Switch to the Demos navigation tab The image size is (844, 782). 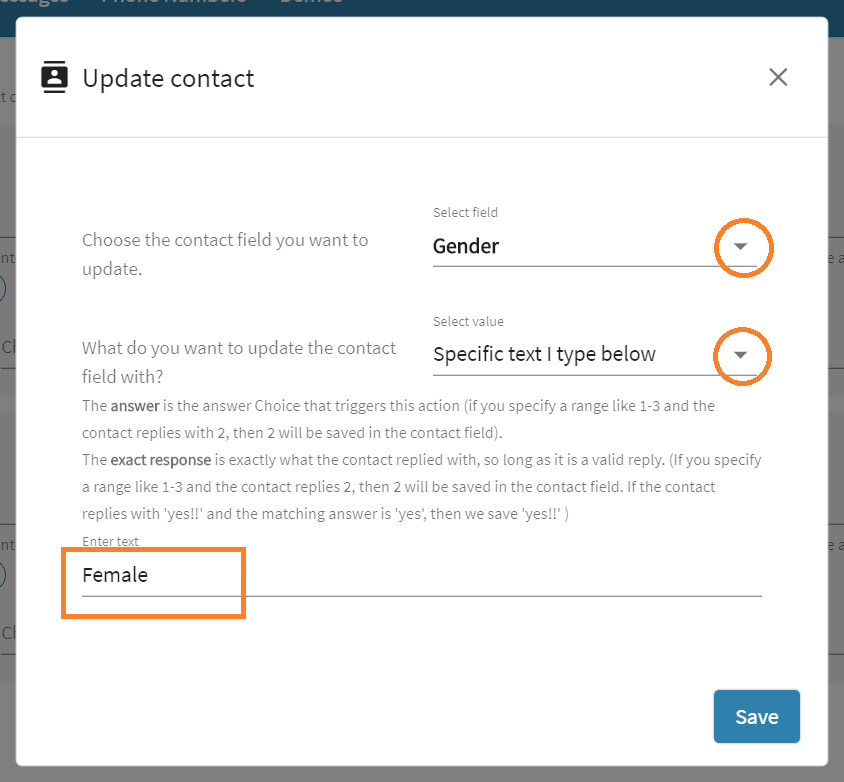click(310, 4)
